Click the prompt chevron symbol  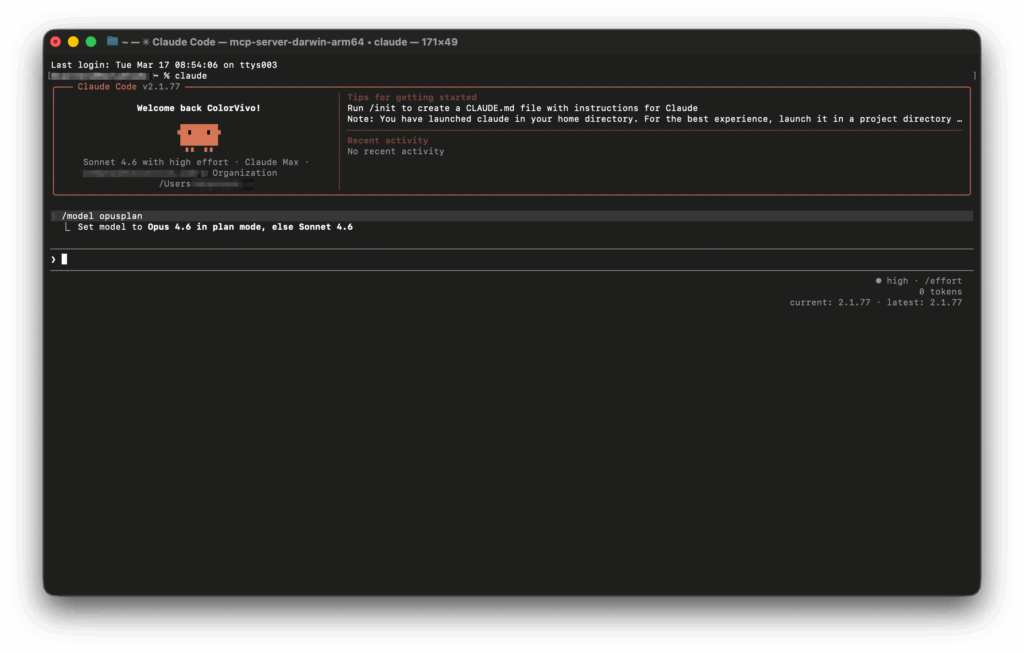[x=54, y=259]
